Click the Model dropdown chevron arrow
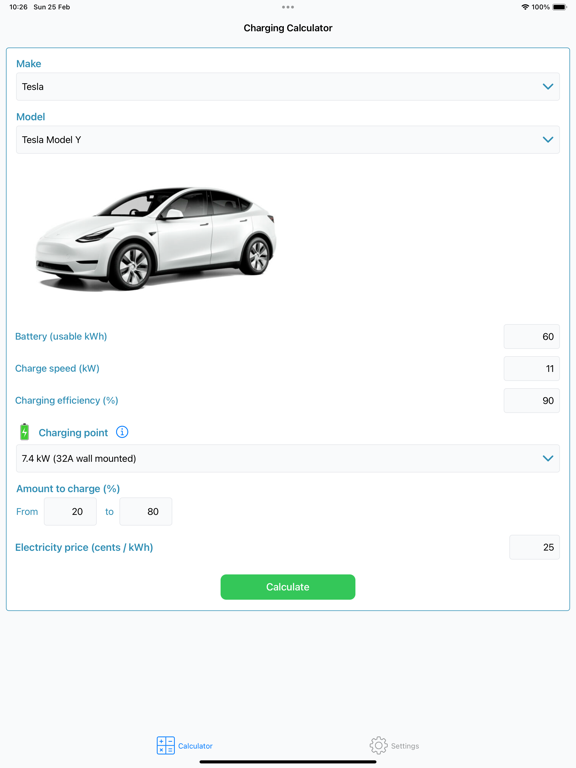This screenshot has height=768, width=576. click(x=548, y=140)
